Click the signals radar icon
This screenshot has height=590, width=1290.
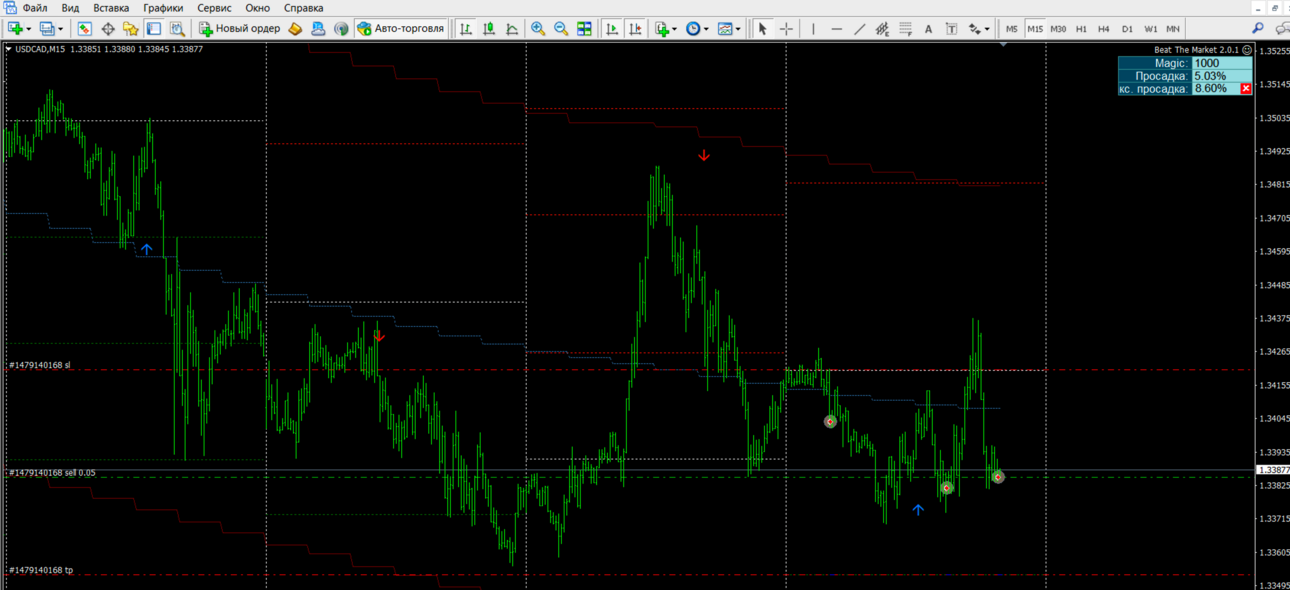tap(341, 29)
